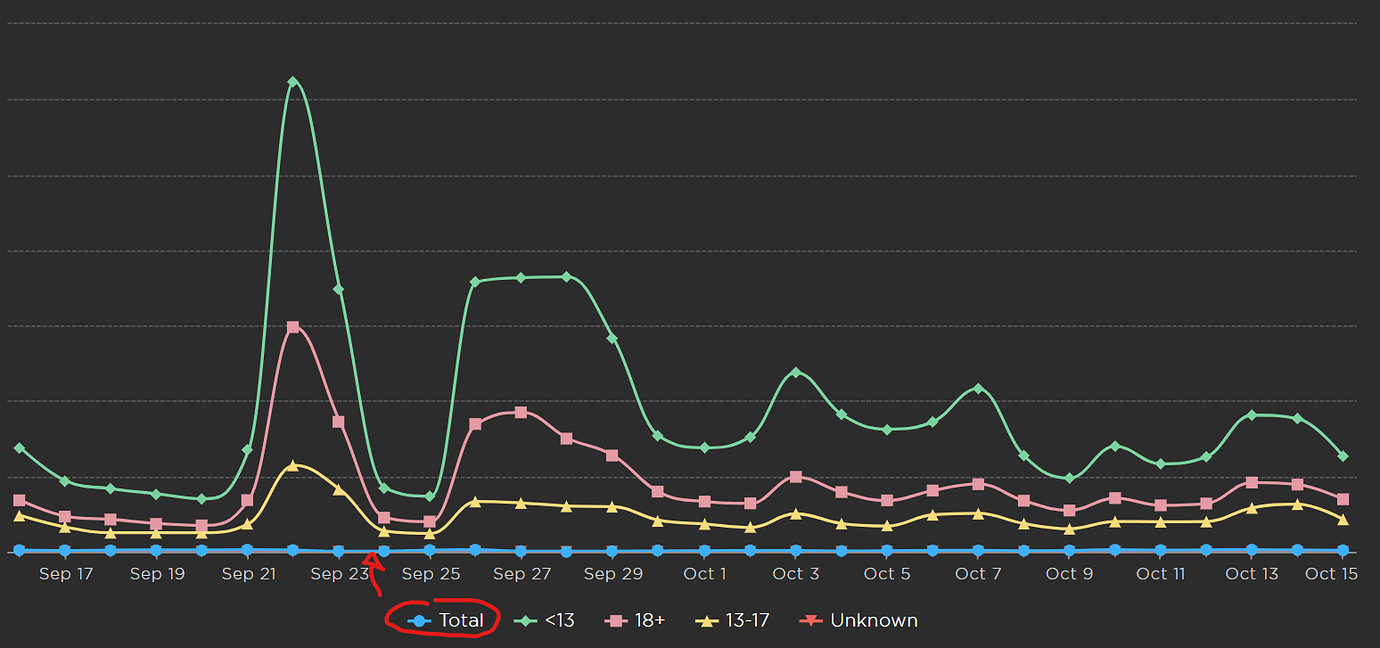Hide the 18+ series via legend
Screen dimensions: 1380x648
tap(635, 620)
